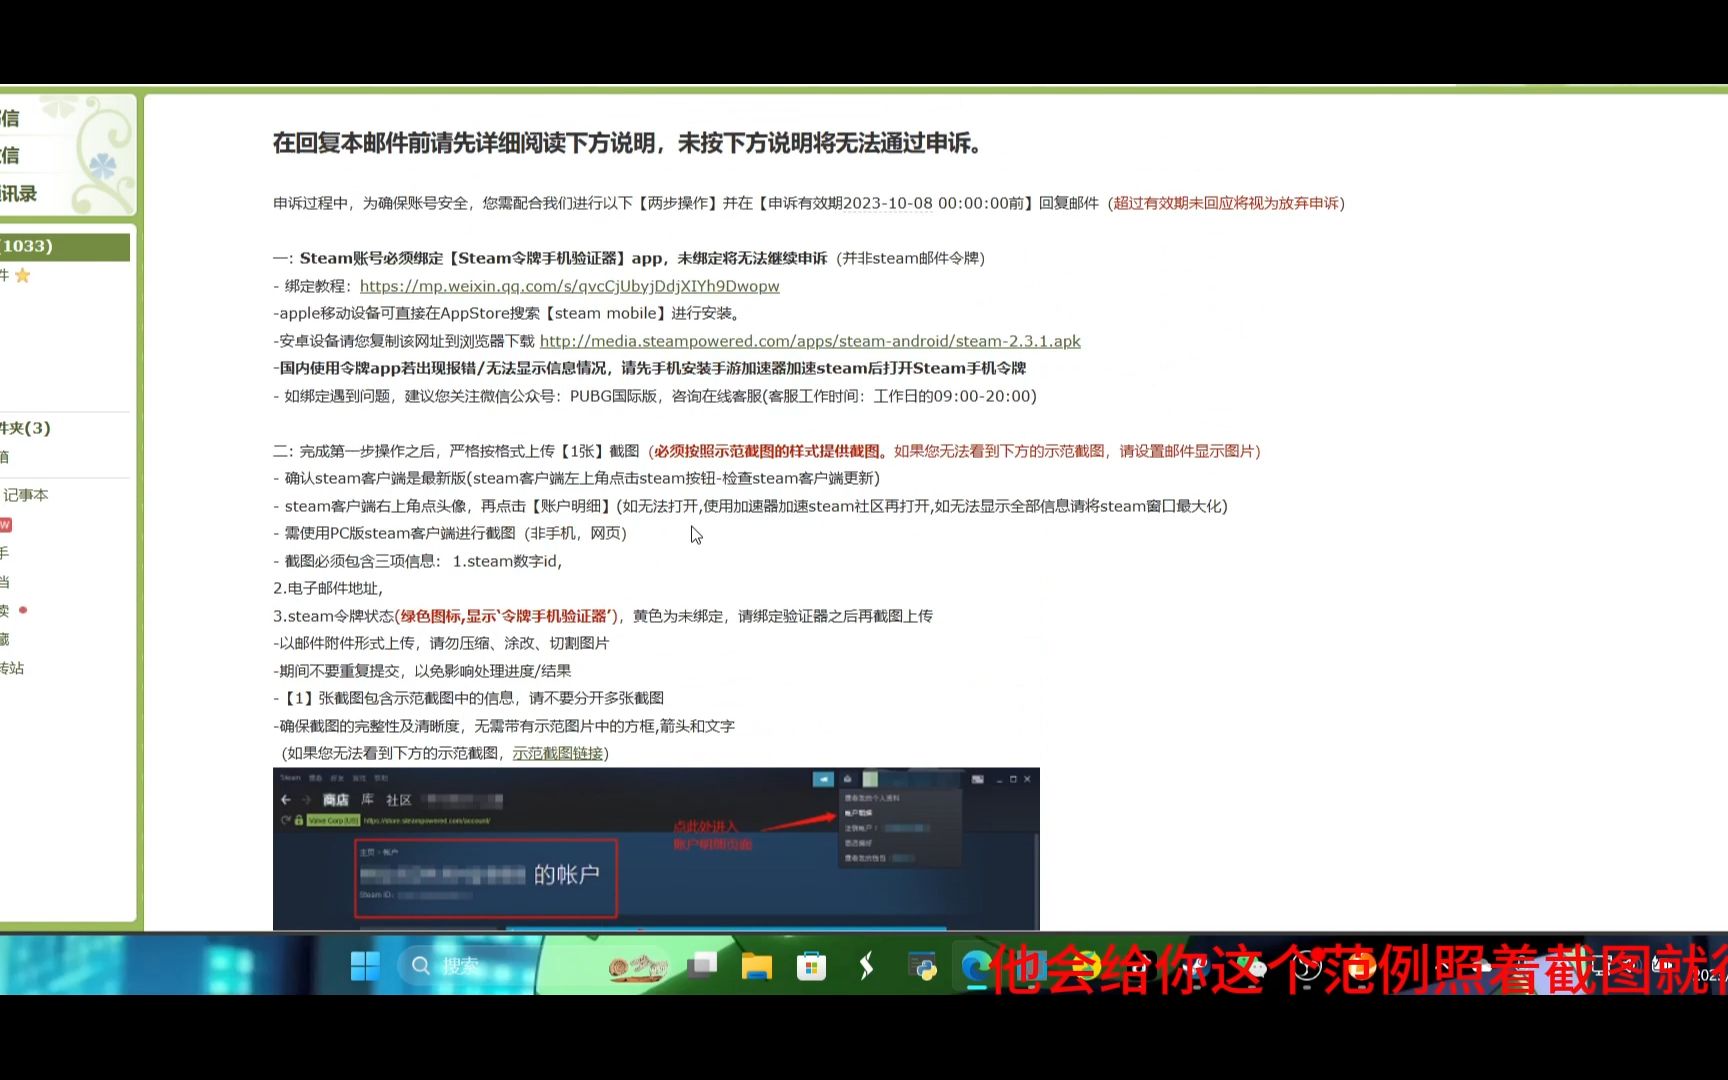
Task: Click the sidebar item ending in 转站
Action: tap(12, 668)
